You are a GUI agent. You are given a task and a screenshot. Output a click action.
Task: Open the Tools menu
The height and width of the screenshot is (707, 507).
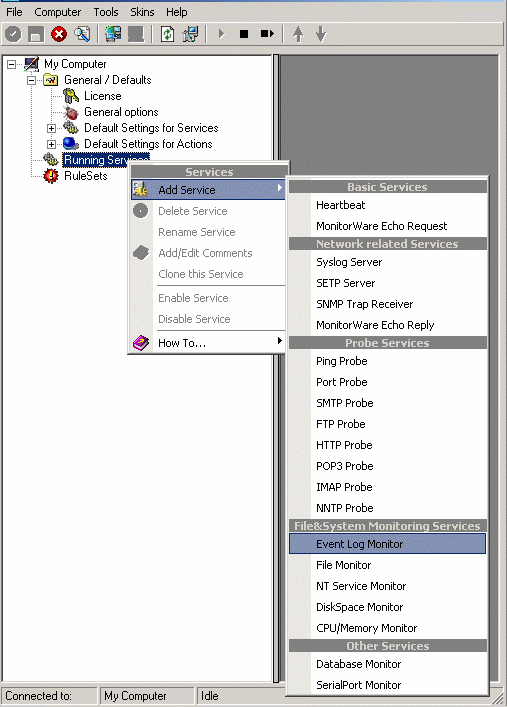tap(106, 12)
